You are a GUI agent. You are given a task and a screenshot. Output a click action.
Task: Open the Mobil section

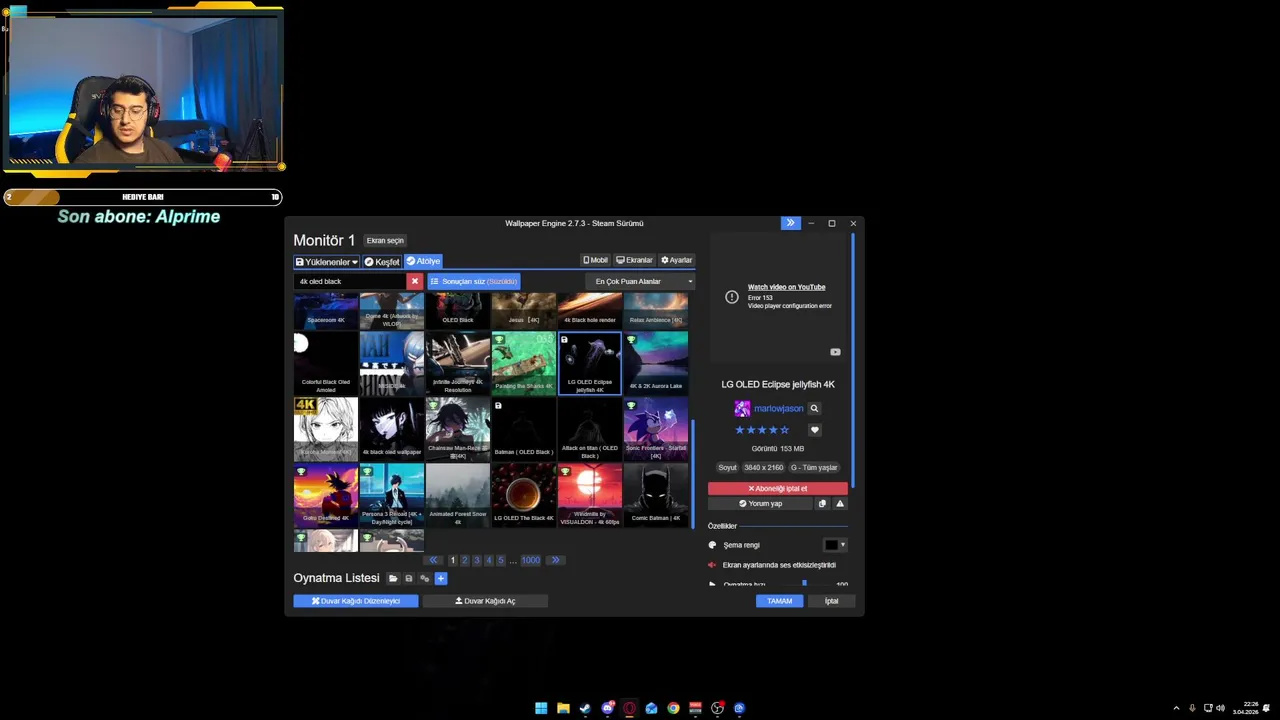coord(595,260)
